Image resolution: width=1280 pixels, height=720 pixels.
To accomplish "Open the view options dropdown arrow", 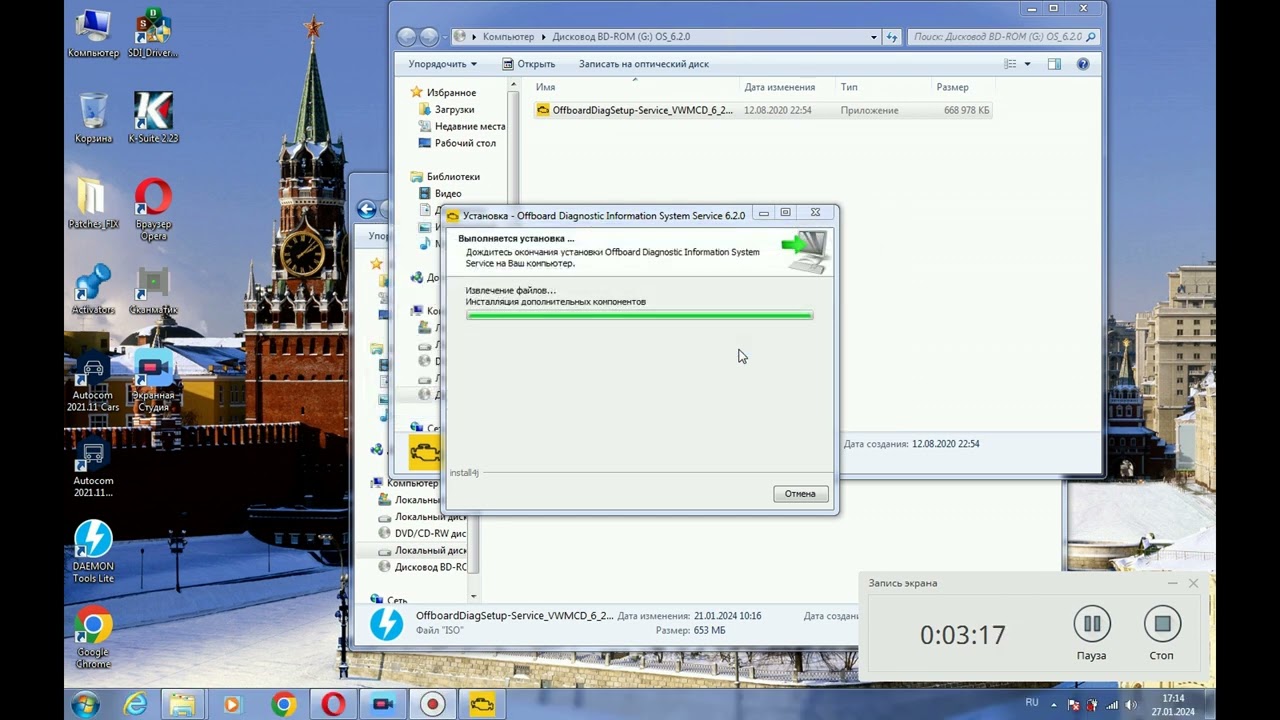I will (x=1027, y=64).
